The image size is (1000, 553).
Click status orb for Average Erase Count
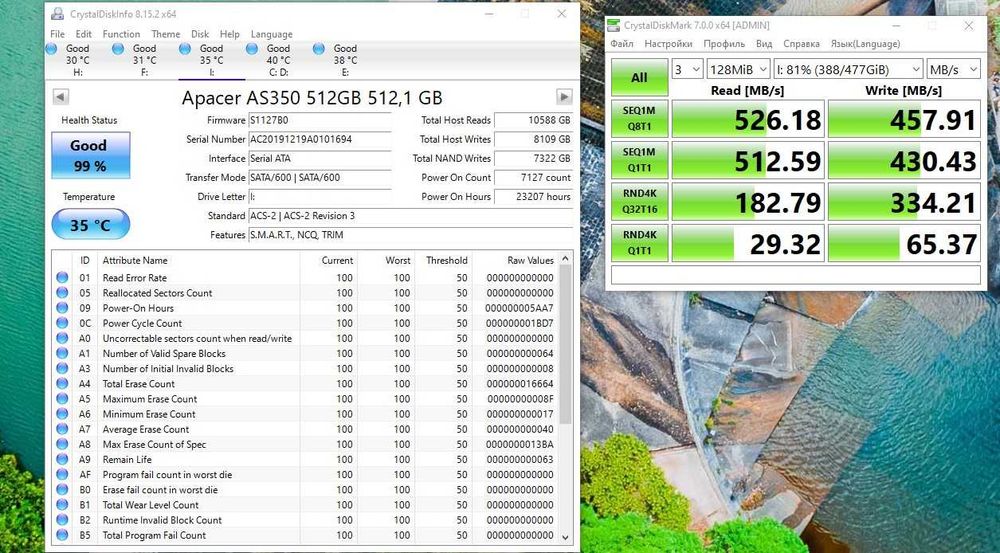point(62,429)
